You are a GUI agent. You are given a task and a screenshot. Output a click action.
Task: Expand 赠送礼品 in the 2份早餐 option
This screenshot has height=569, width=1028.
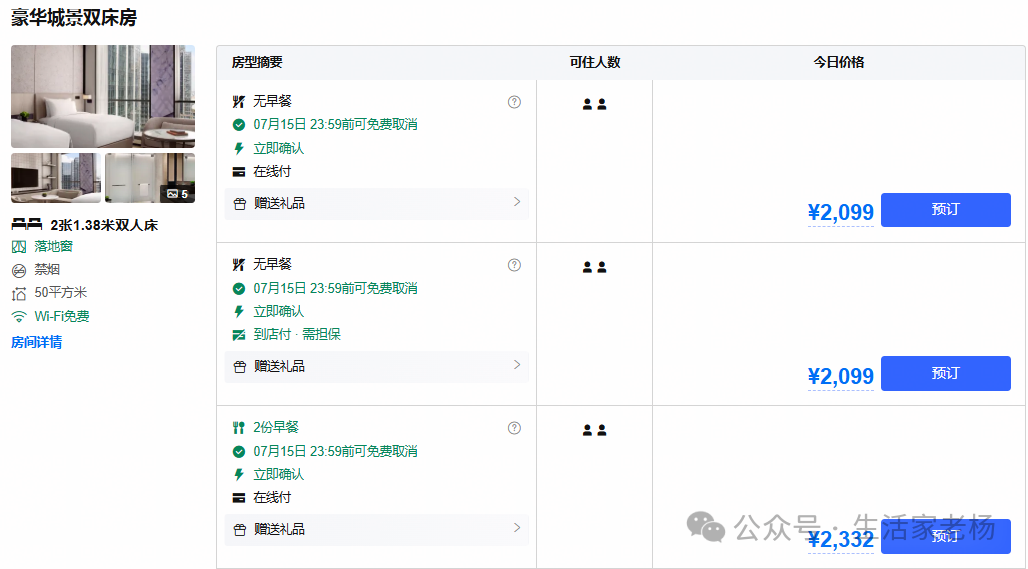coord(377,530)
